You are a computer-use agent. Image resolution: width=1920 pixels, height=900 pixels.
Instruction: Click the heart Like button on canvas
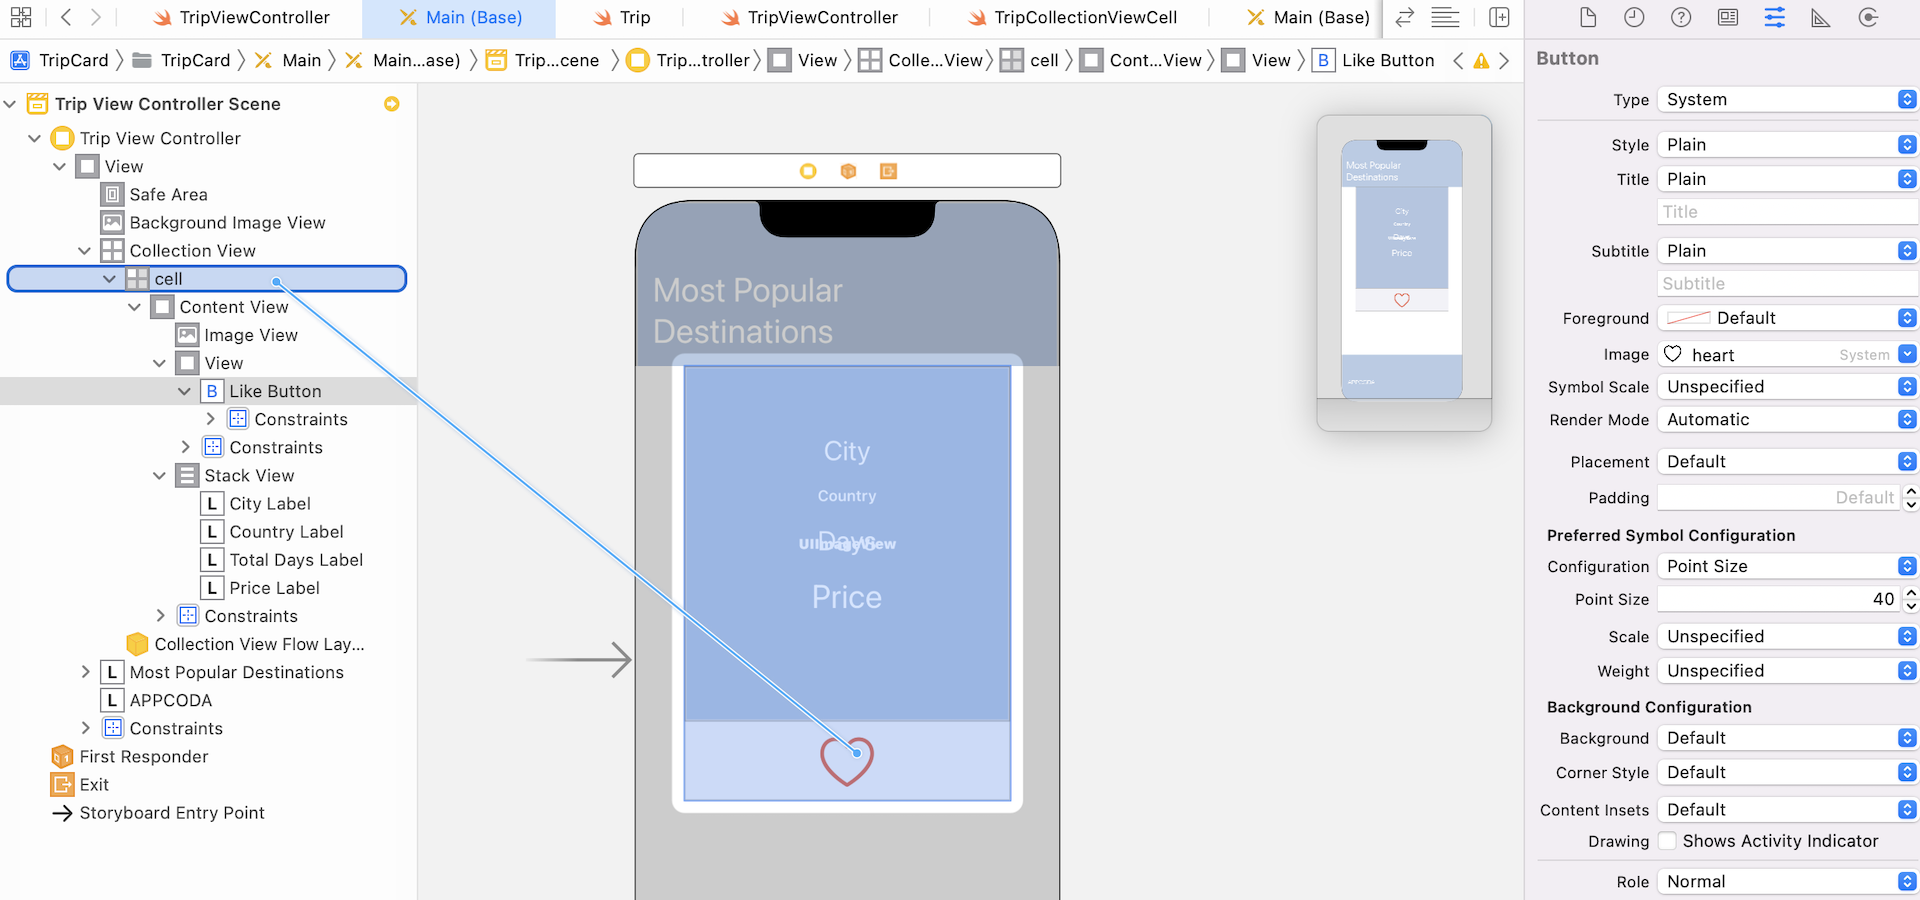click(847, 761)
